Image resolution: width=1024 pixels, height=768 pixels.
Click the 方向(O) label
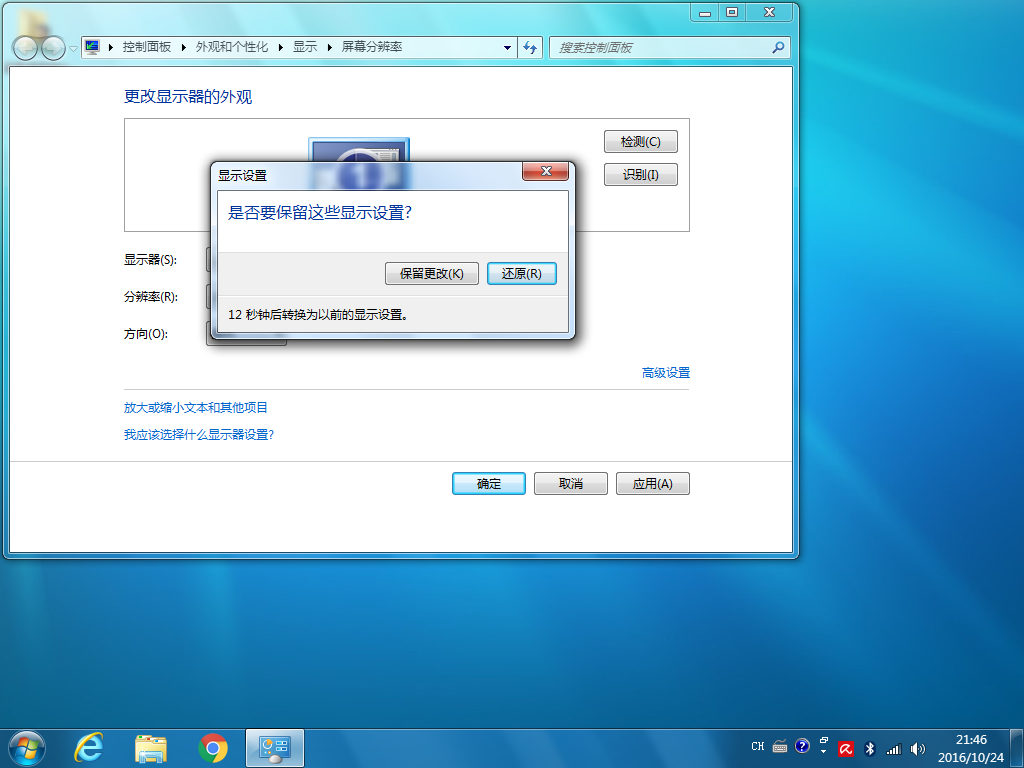(146, 334)
